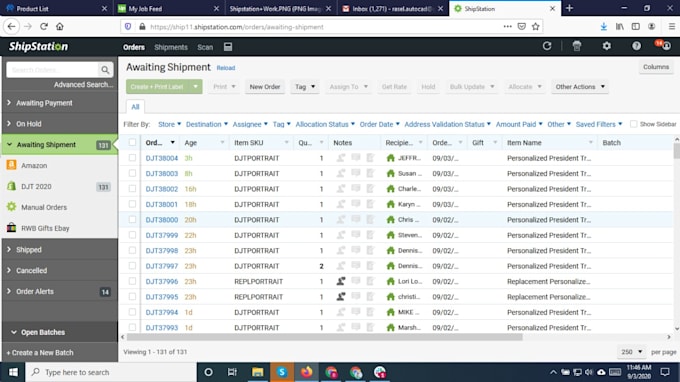Select the DJT 2020 store icon
The height and width of the screenshot is (382, 680).
(x=12, y=186)
